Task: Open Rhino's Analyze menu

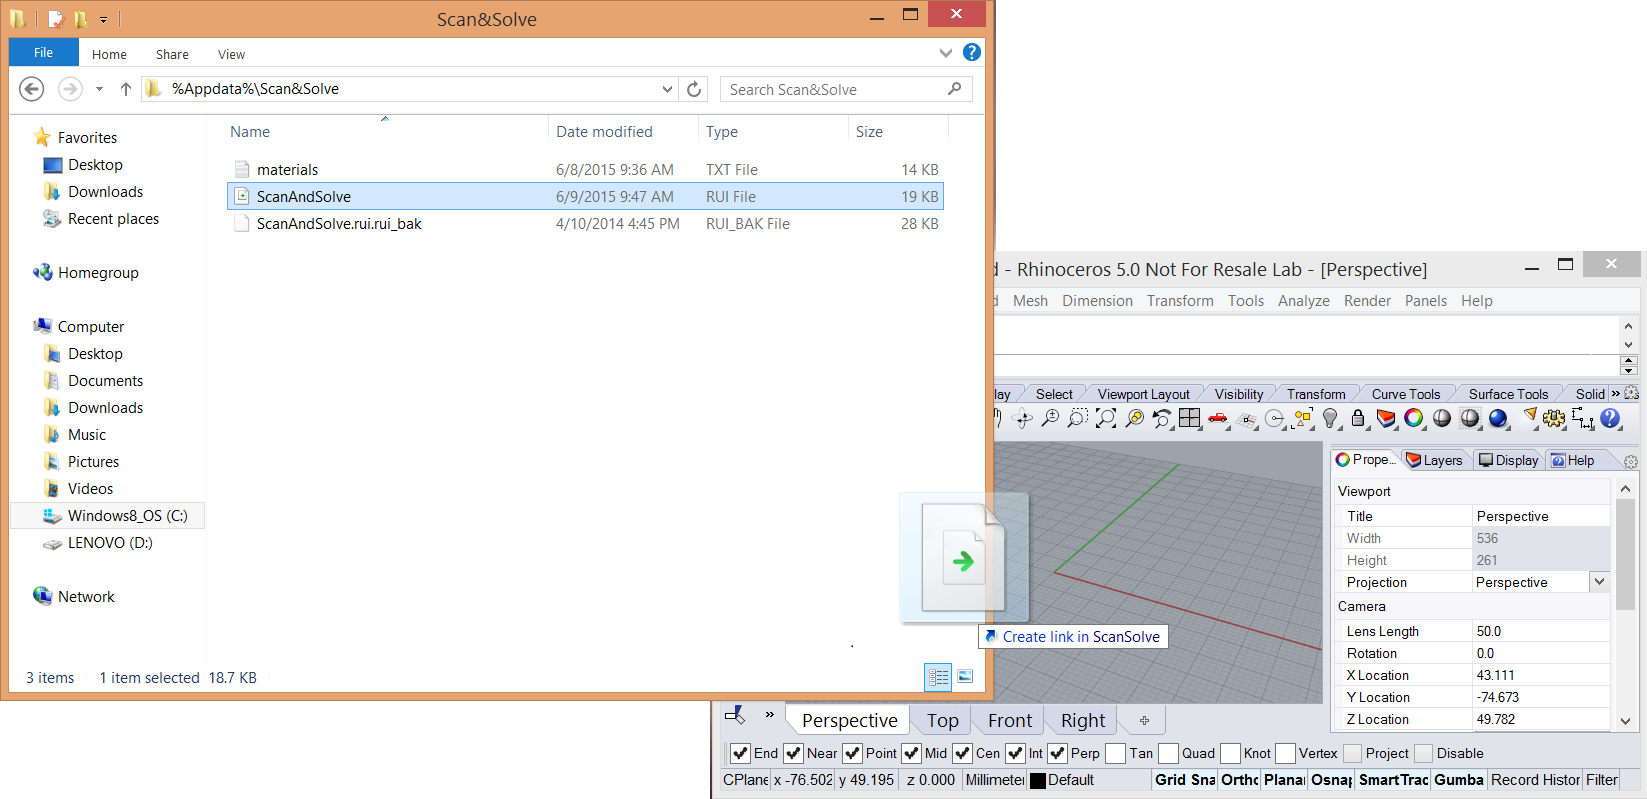Action: pyautogui.click(x=1304, y=301)
